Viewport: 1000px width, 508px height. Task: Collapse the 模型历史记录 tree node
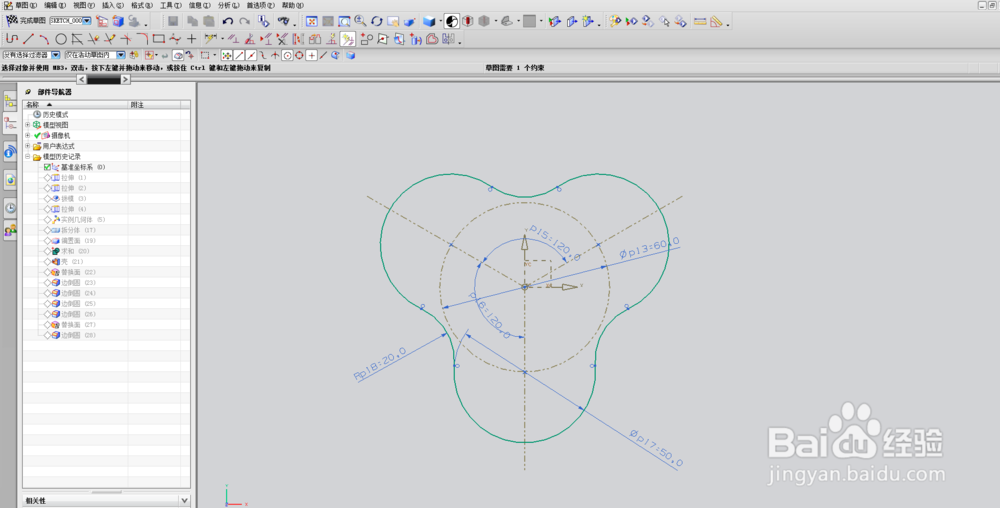[x=27, y=156]
